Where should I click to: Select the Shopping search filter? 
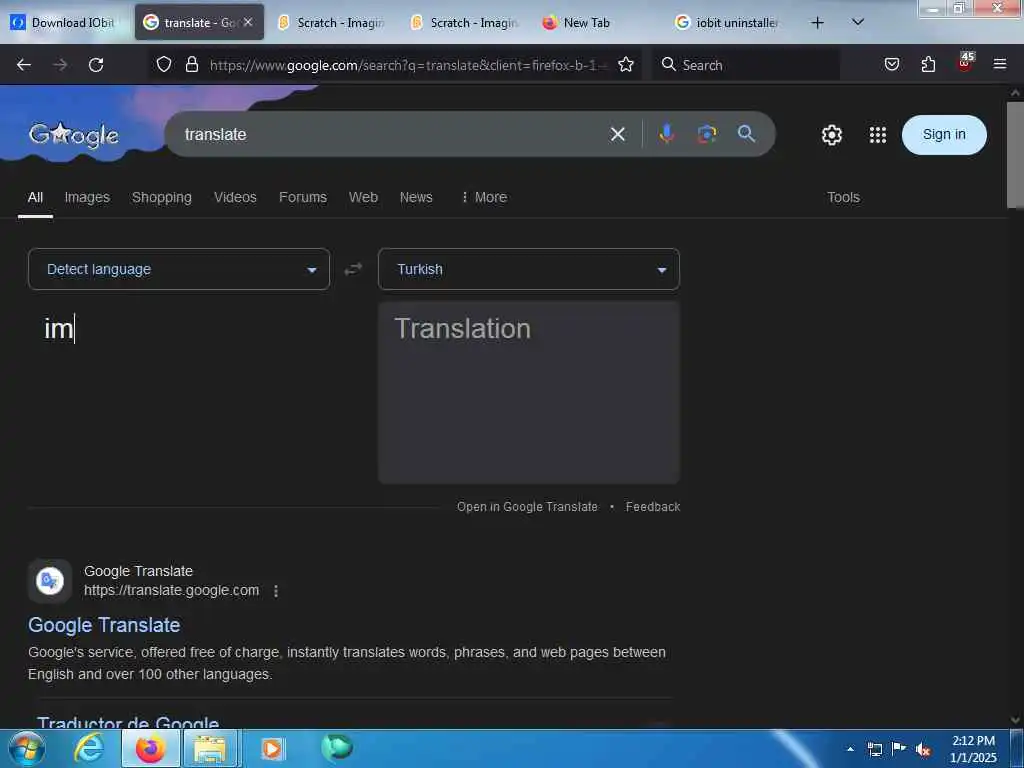(x=162, y=197)
